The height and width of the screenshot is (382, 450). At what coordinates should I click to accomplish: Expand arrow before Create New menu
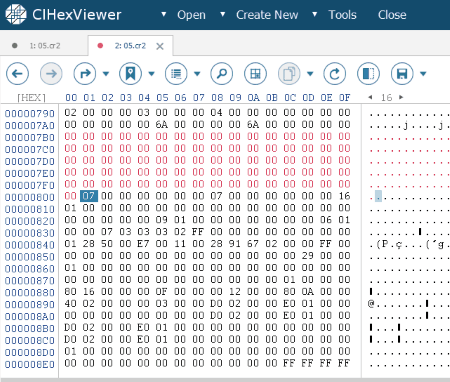[223, 14]
